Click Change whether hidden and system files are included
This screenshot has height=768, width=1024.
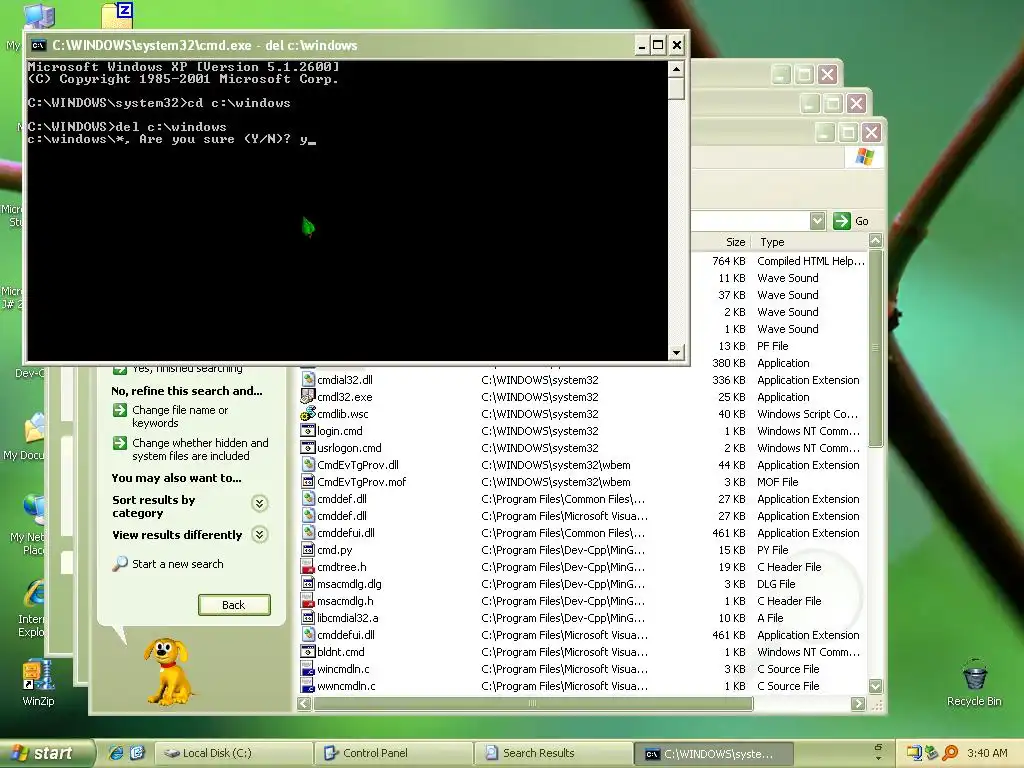click(x=200, y=449)
